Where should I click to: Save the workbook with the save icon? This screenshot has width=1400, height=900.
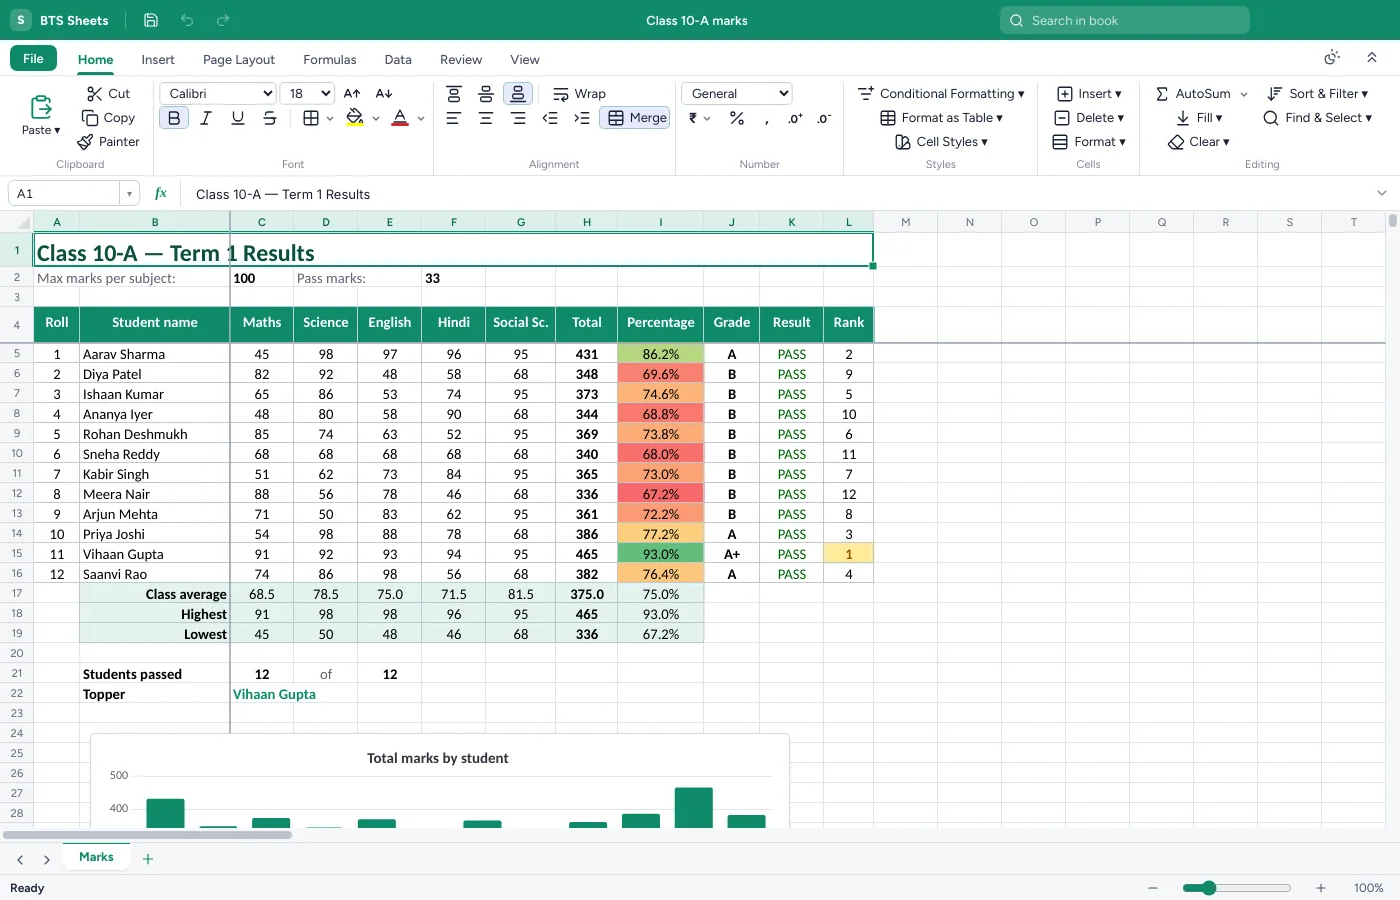tap(151, 20)
